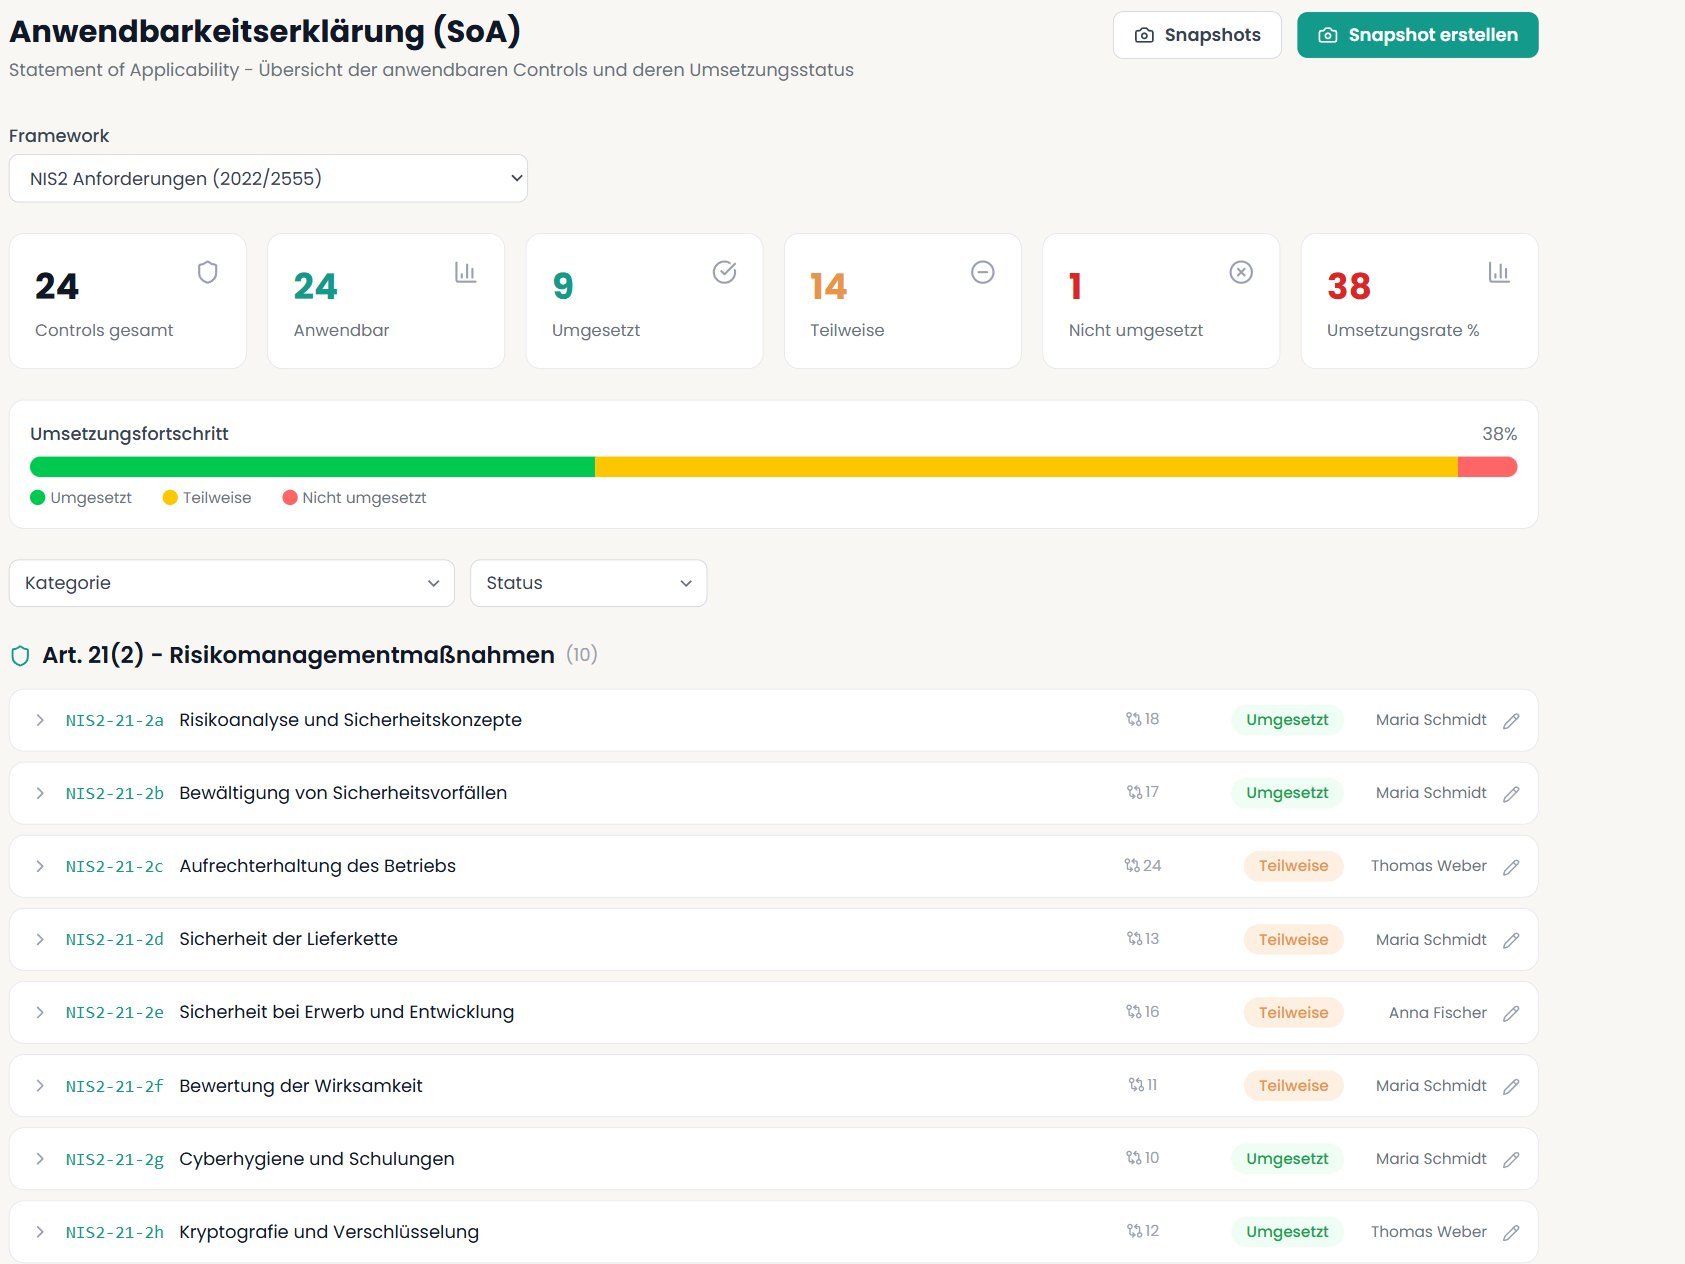Click the shield icon beside Art. 21(2) heading

21,656
